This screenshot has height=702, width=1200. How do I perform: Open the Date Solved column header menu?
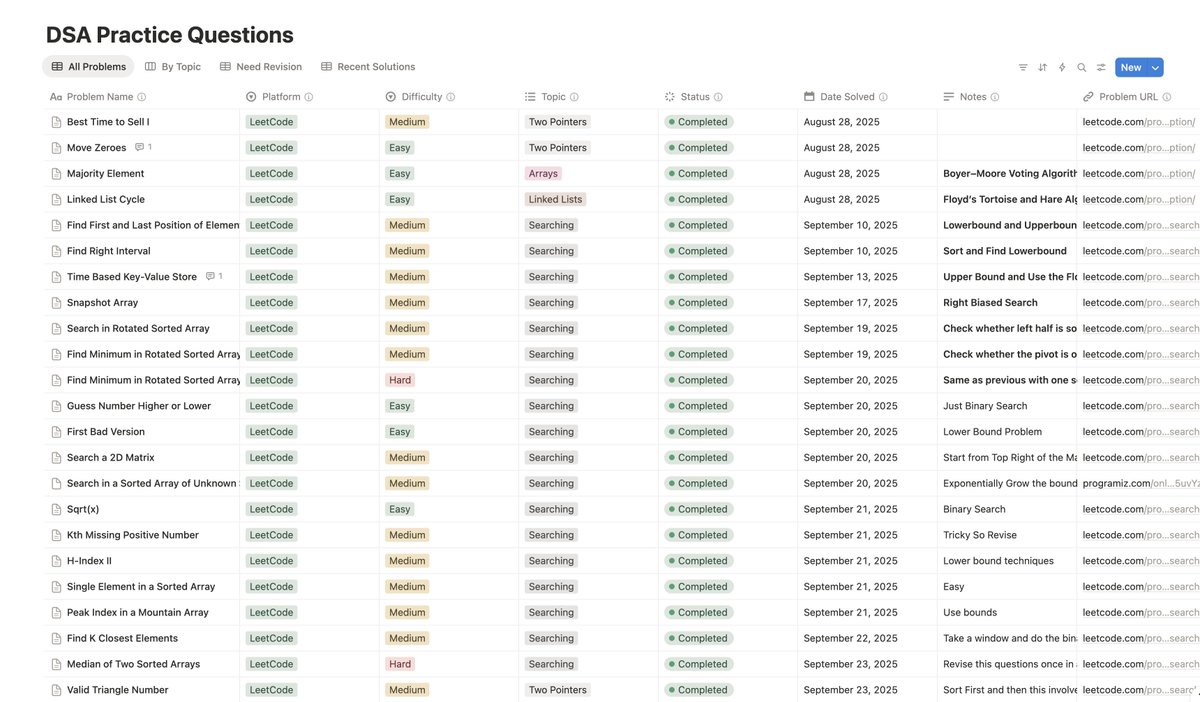pos(846,97)
